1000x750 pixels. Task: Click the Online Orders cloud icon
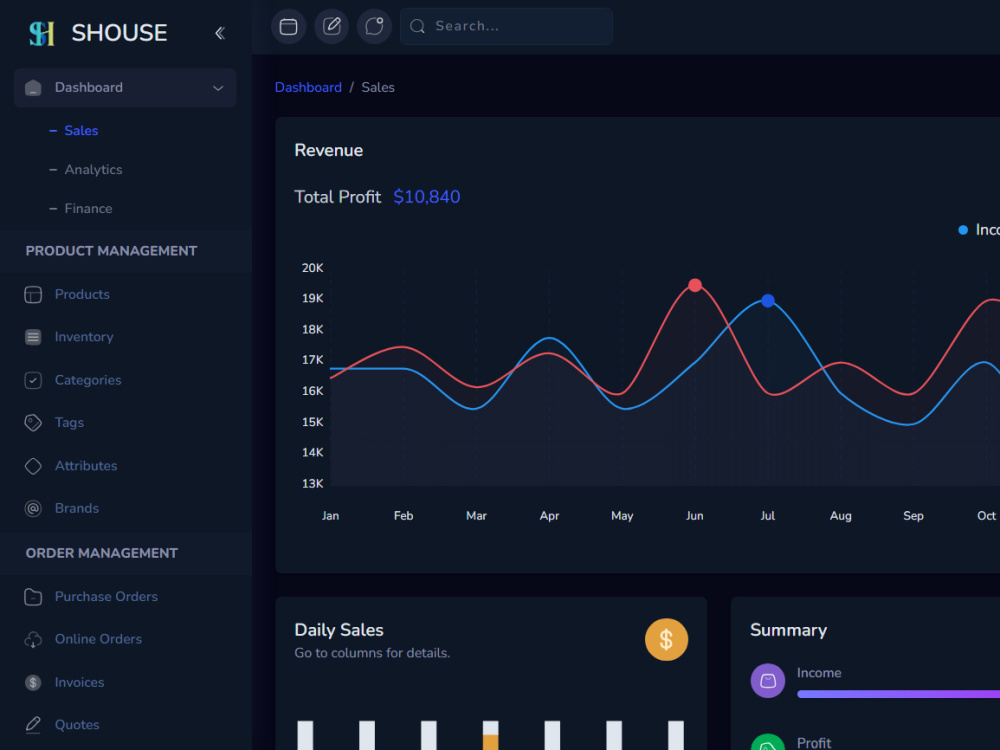coord(33,640)
